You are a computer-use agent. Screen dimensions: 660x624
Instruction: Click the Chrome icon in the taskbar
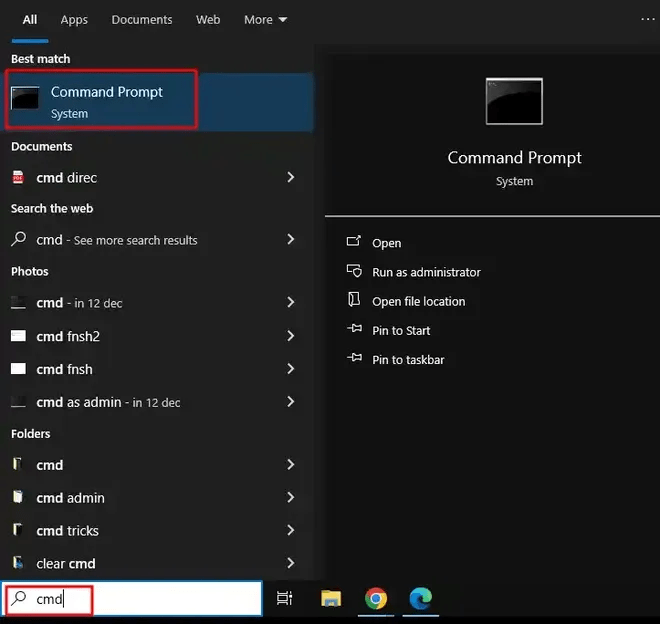pos(376,598)
